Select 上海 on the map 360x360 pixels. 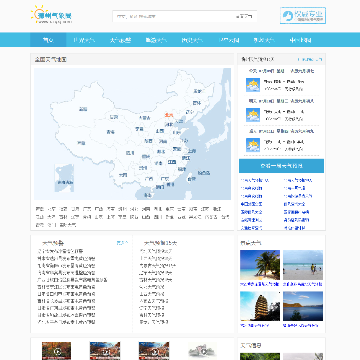192,151
